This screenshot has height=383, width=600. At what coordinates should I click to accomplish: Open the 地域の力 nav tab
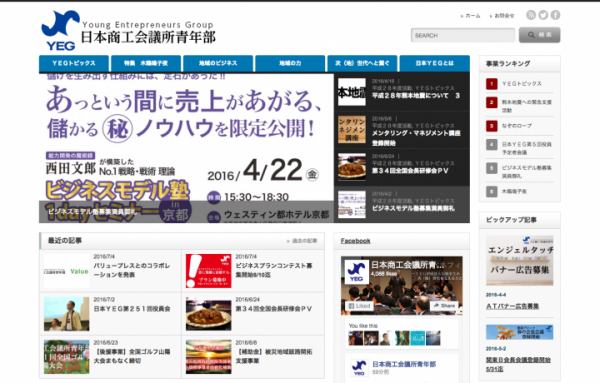[290, 64]
